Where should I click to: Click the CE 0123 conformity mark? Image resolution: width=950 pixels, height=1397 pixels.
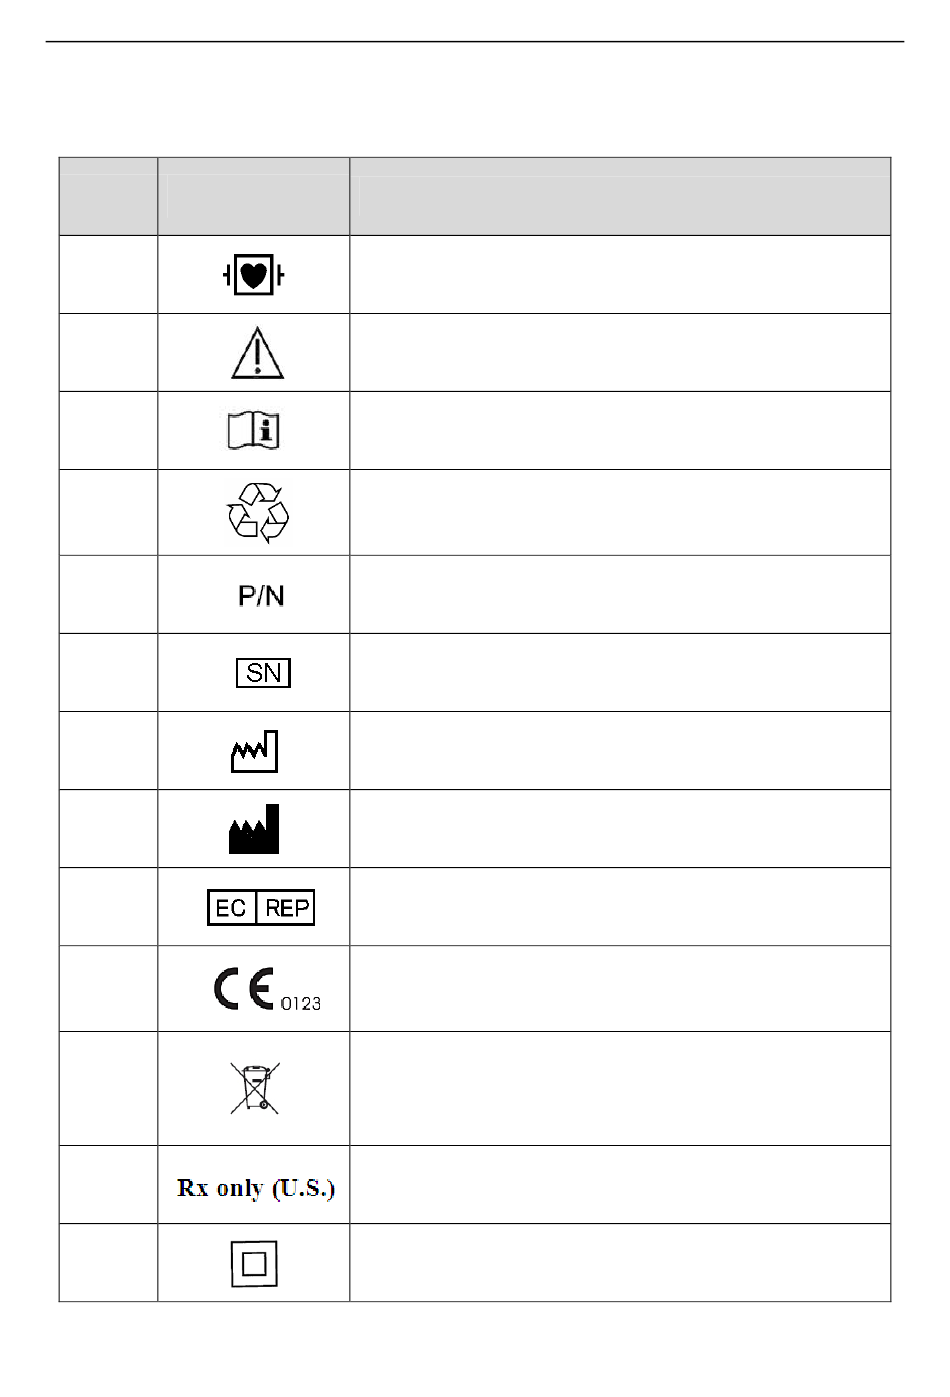[x=265, y=991]
